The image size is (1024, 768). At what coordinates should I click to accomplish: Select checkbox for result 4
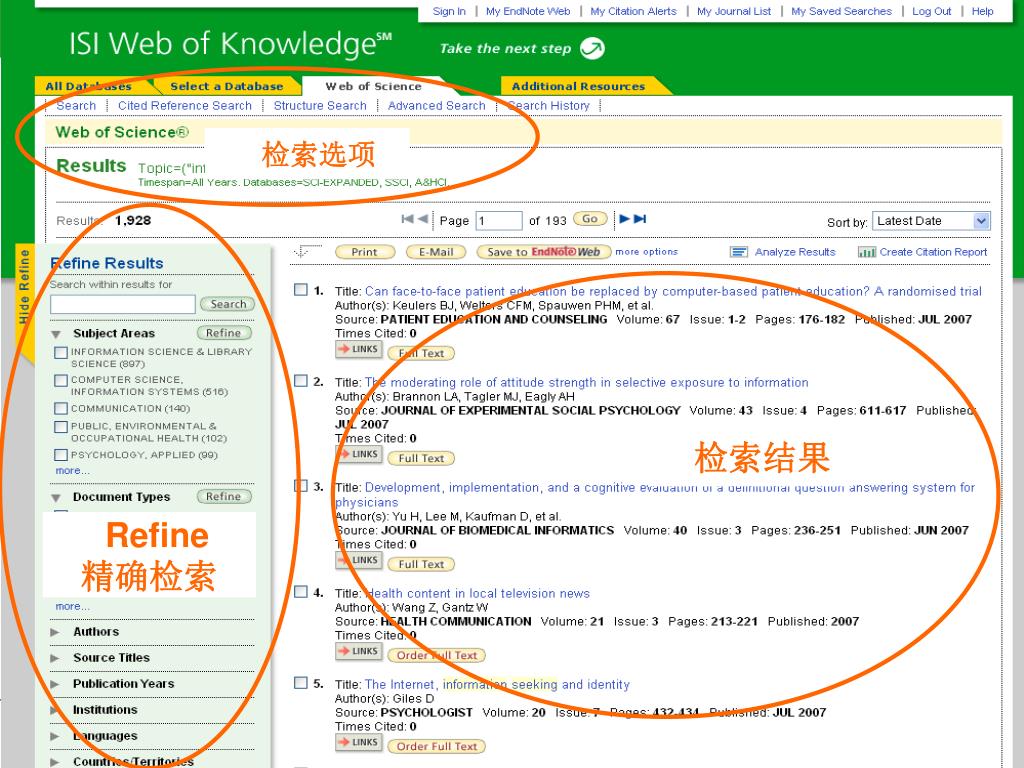click(300, 592)
